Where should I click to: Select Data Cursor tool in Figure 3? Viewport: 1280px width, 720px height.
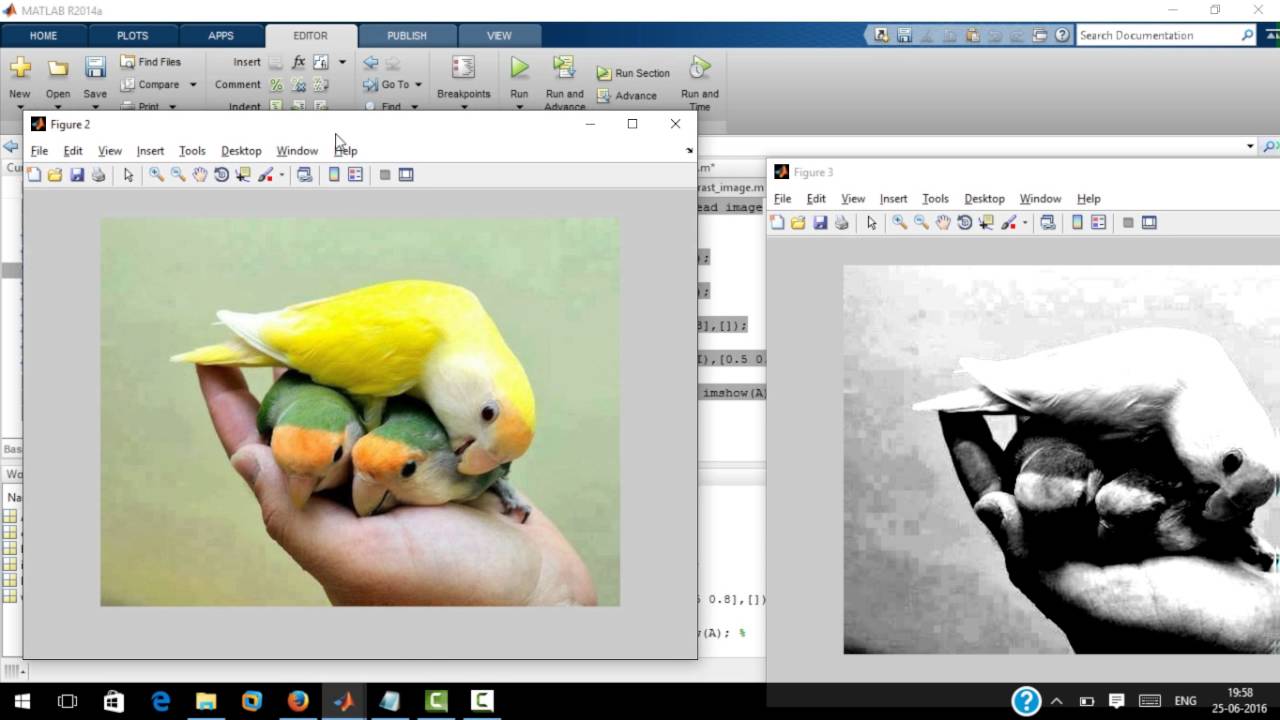pos(986,223)
